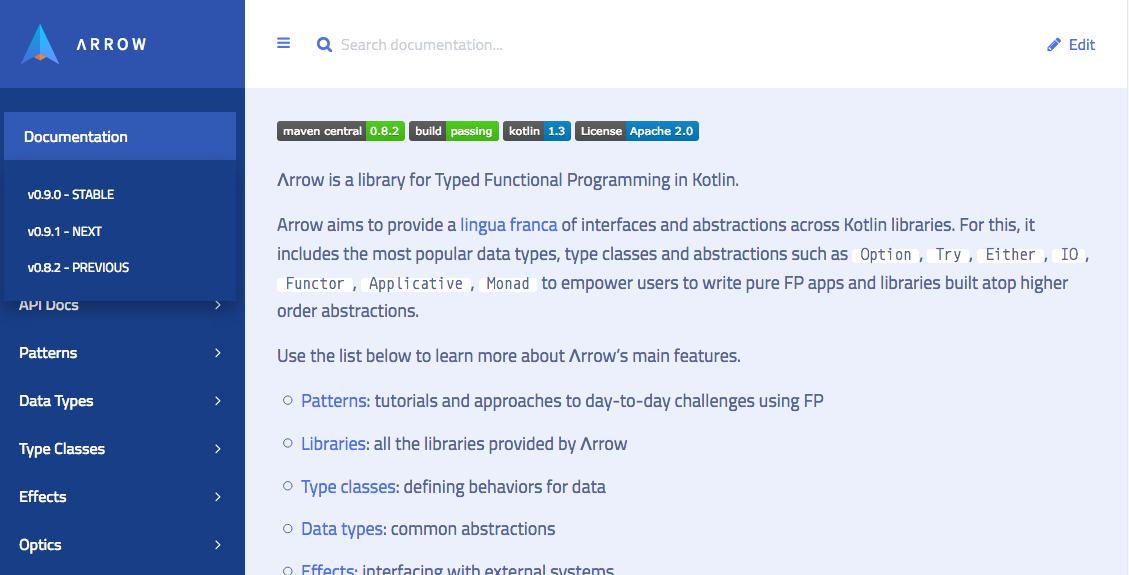
Task: Click the ARROW brand title text
Action: 112,45
